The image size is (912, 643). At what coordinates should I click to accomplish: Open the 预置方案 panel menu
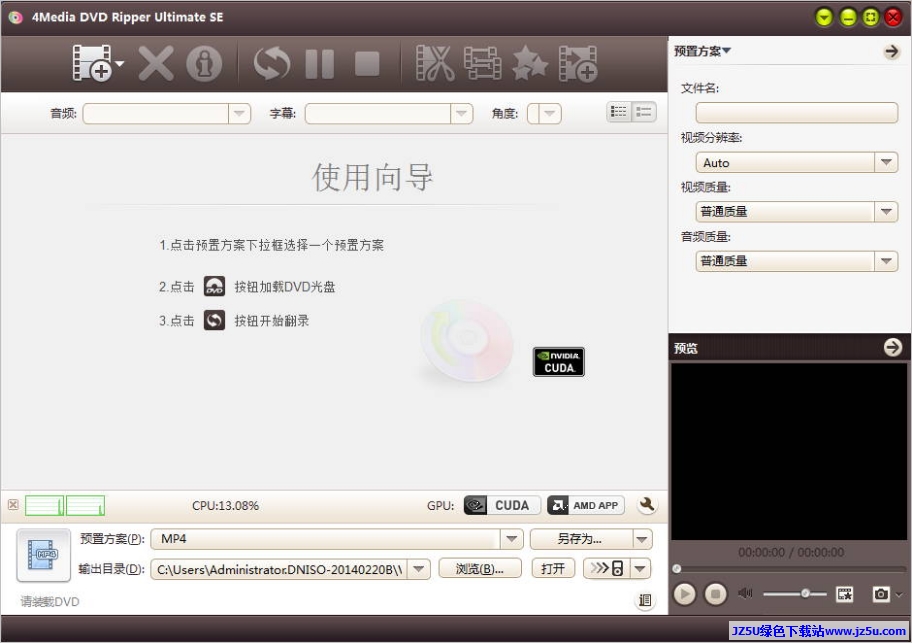coord(702,51)
